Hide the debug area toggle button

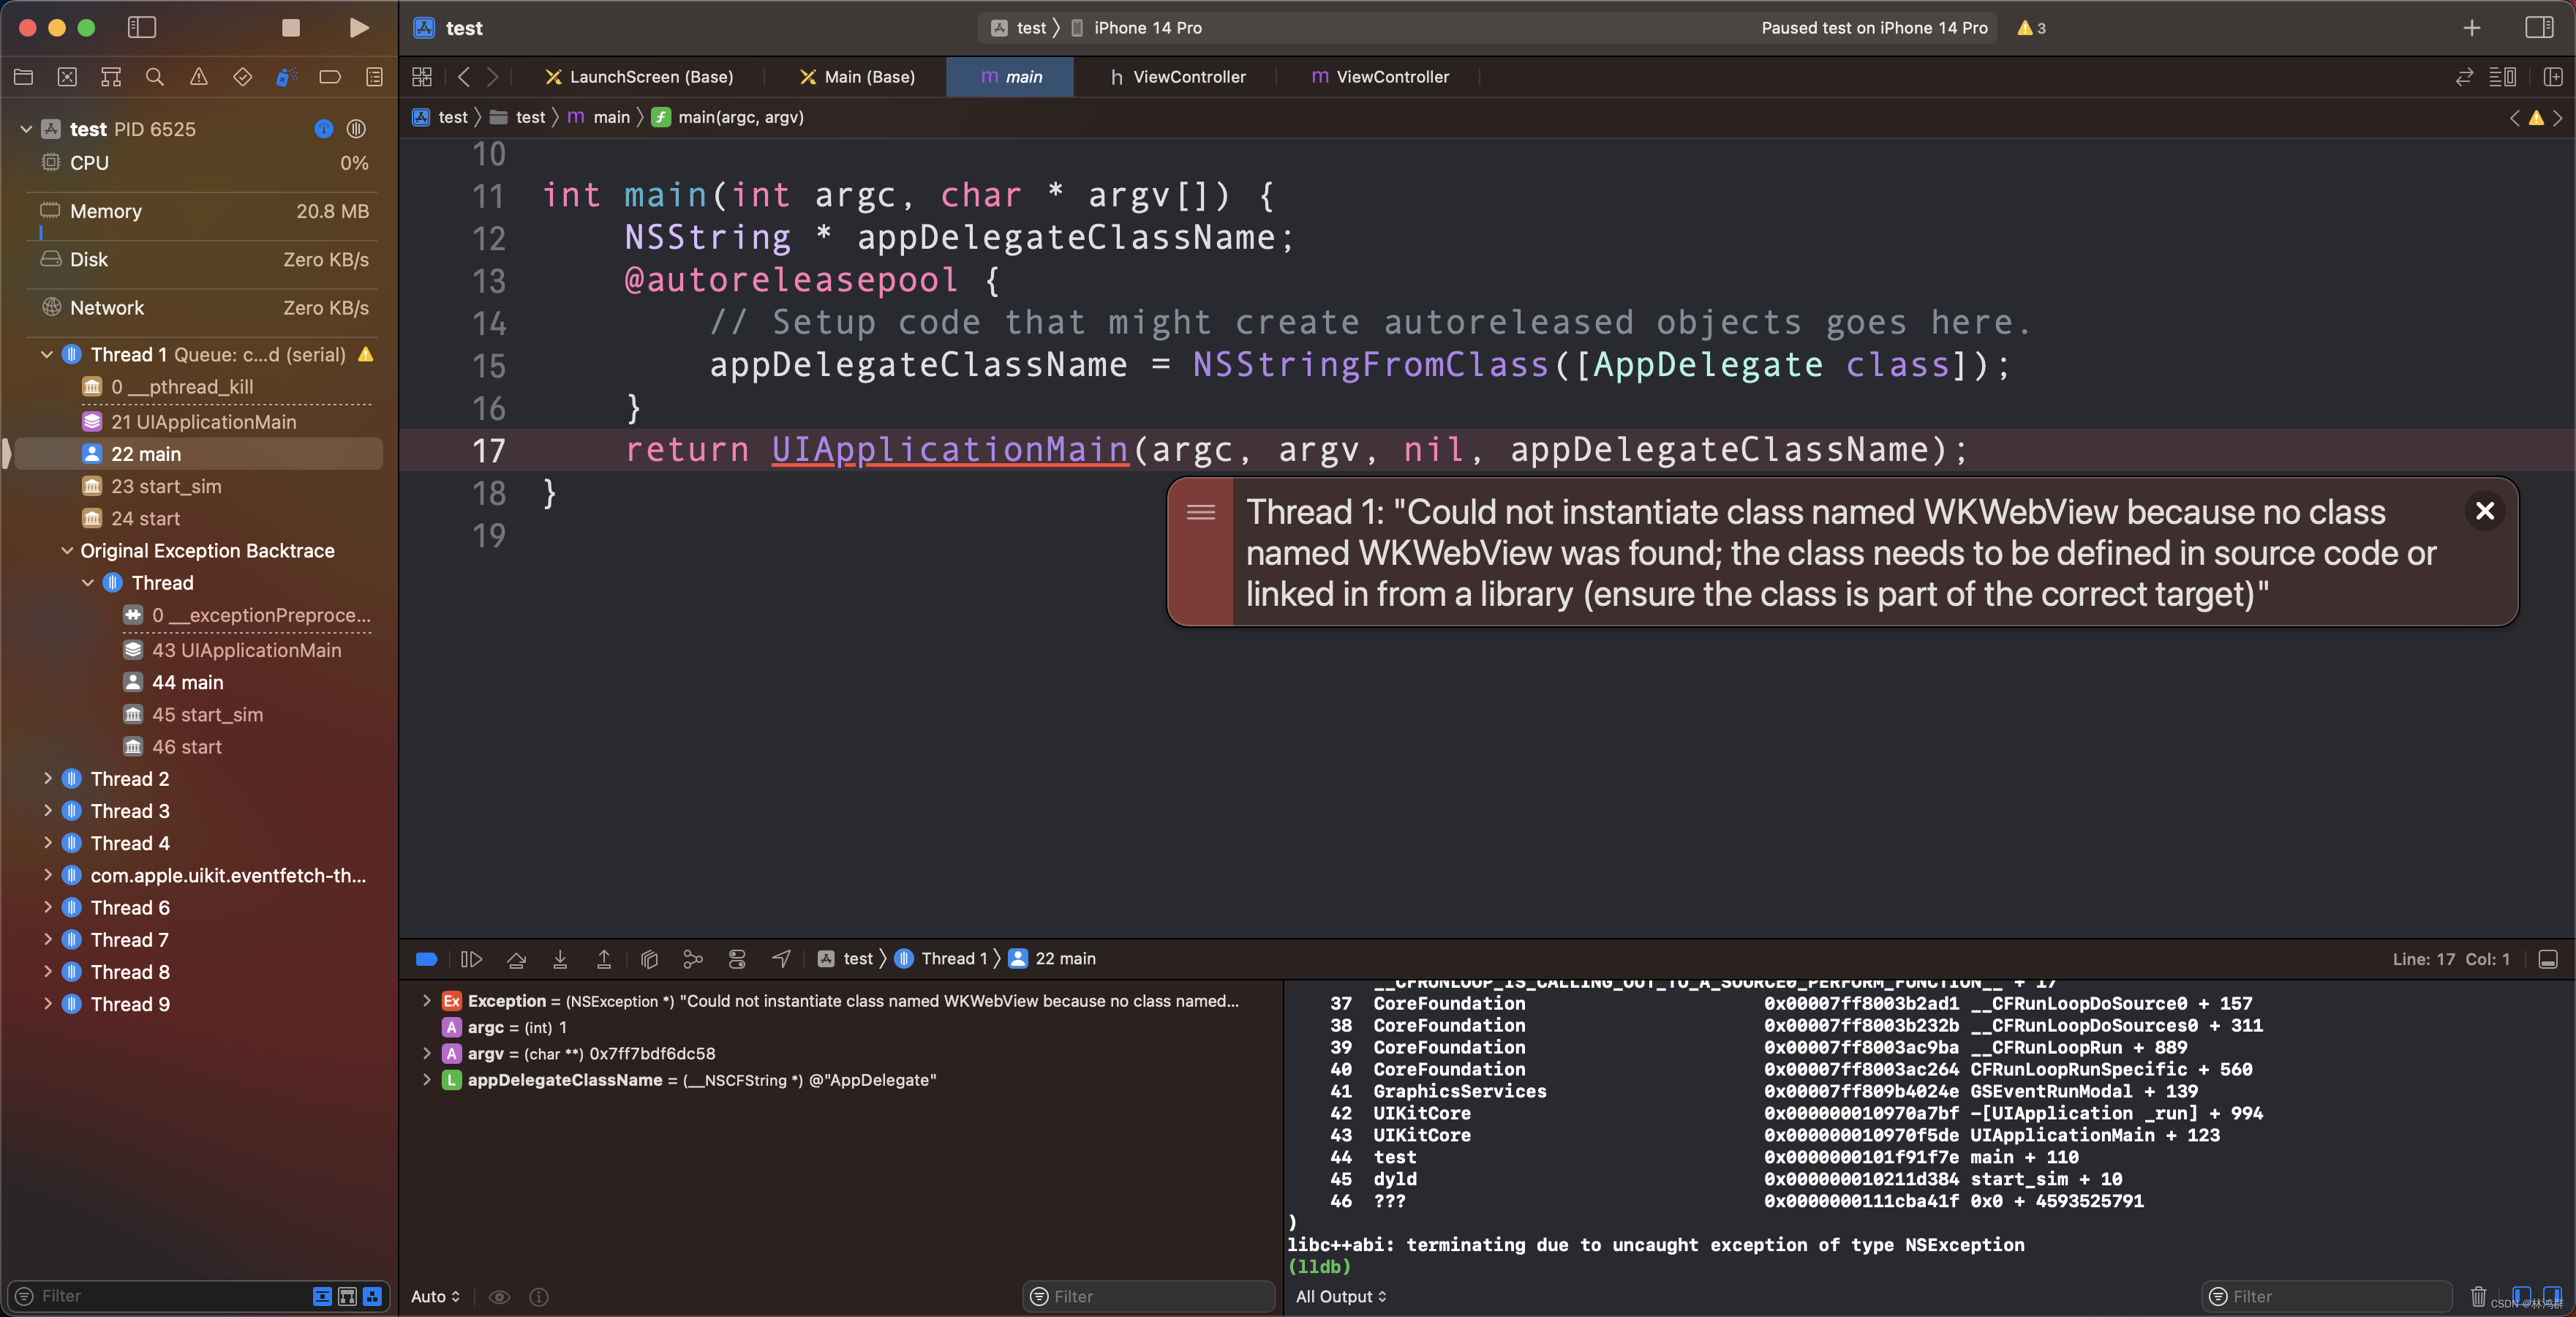tap(2548, 959)
